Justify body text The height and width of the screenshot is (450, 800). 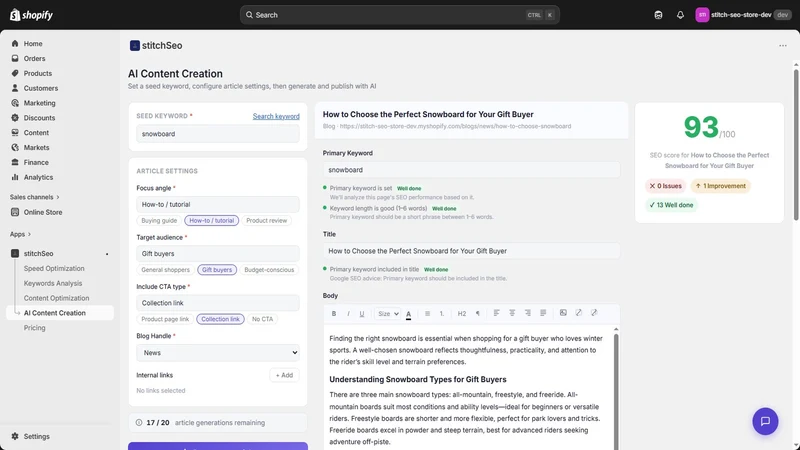point(543,313)
